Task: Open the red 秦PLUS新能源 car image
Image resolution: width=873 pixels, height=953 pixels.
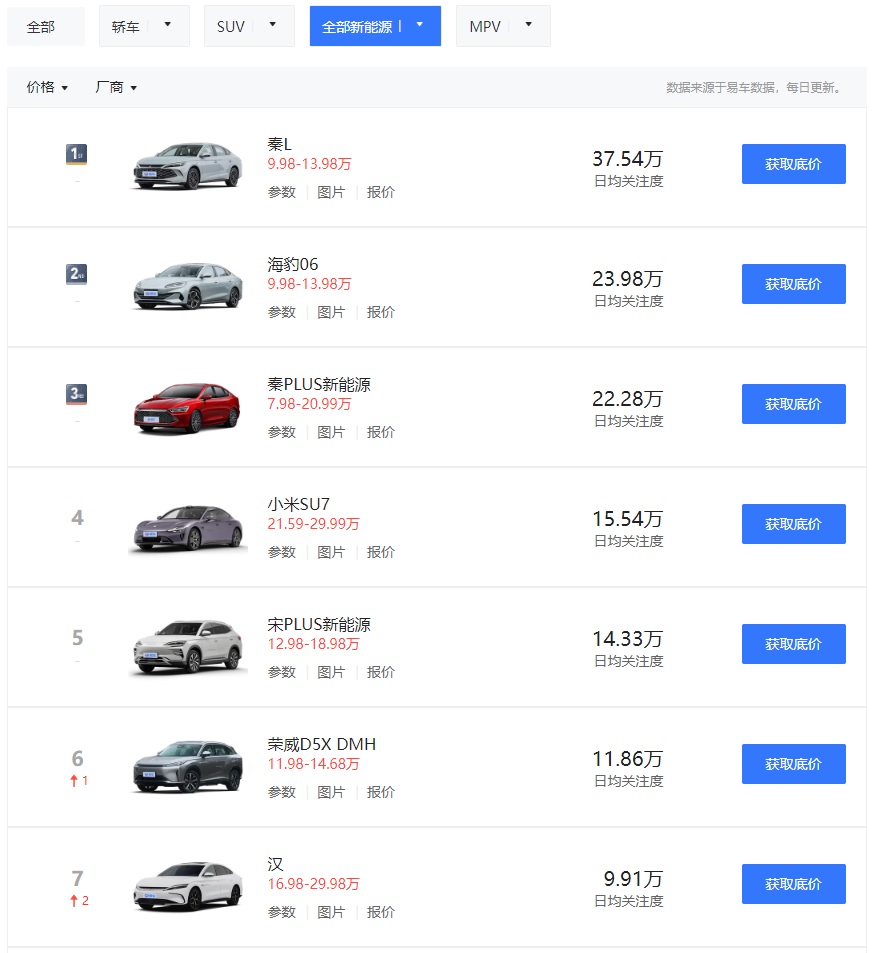Action: click(x=188, y=408)
